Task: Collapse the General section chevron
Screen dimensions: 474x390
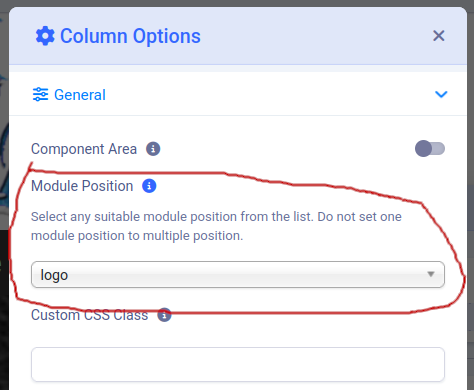Action: pyautogui.click(x=441, y=94)
